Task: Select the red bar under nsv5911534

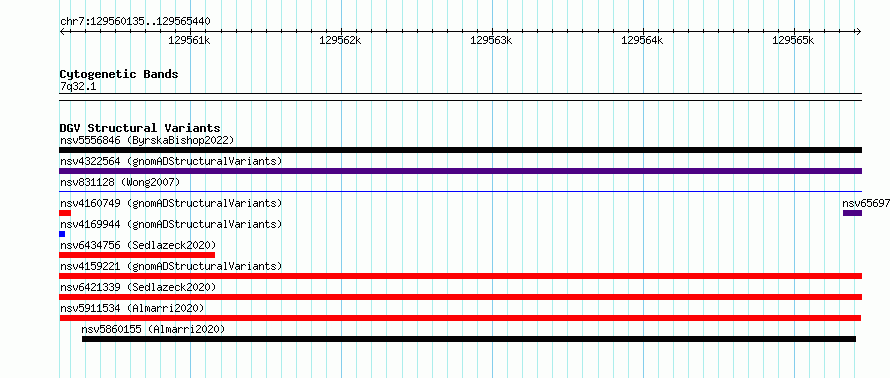Action: tap(460, 318)
